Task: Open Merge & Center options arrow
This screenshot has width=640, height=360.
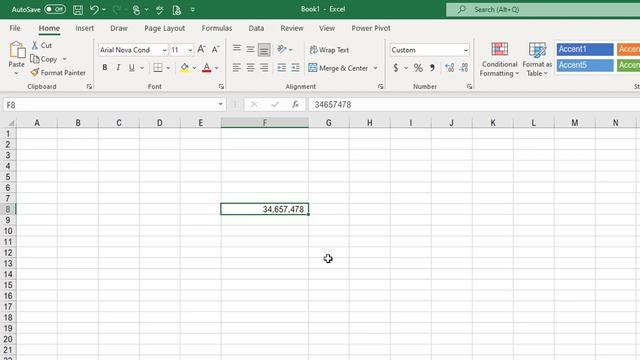Action: tap(375, 68)
